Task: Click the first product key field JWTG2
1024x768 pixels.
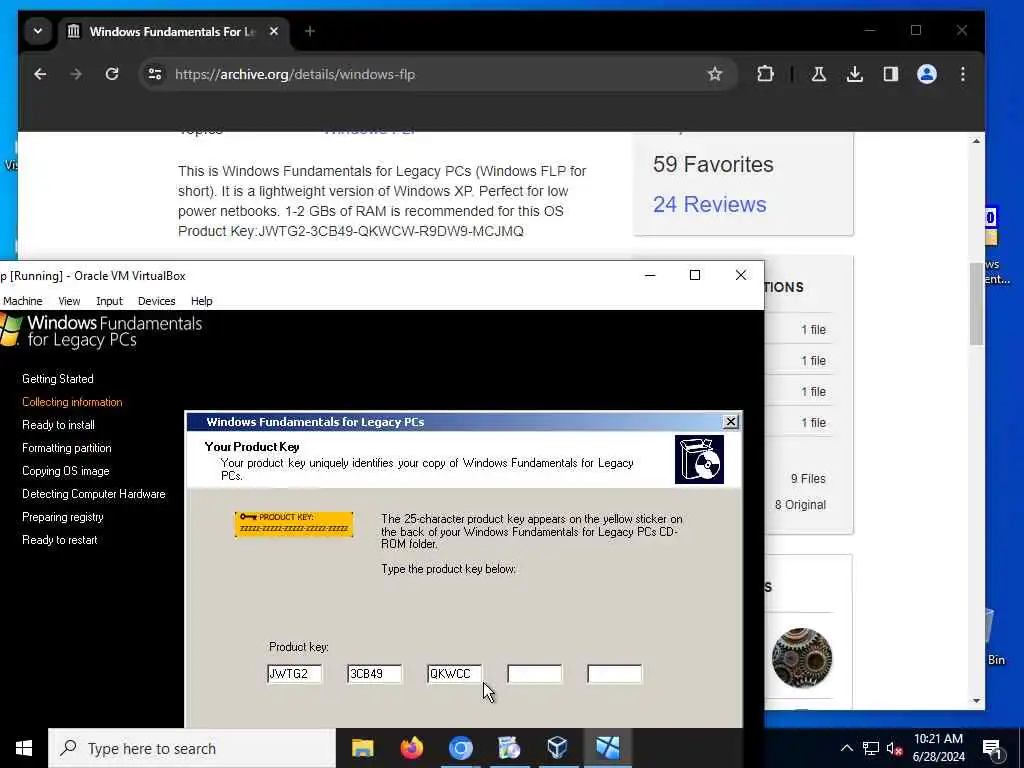Action: pos(295,673)
